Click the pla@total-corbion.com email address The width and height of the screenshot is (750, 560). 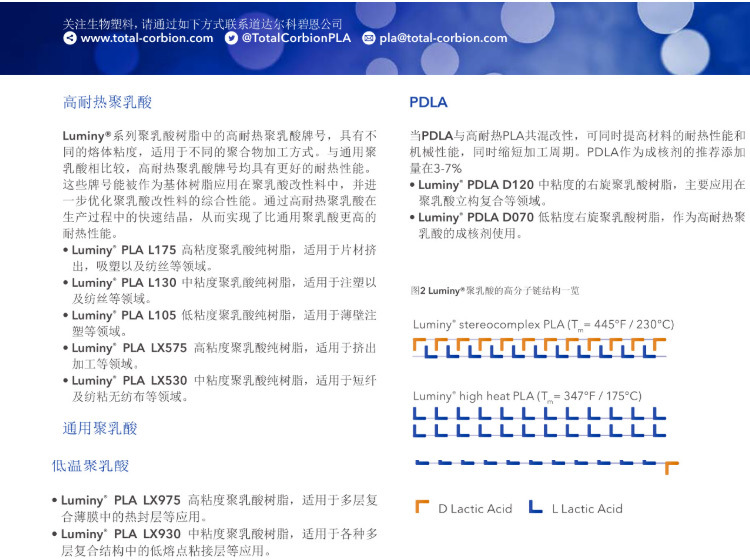(443, 38)
